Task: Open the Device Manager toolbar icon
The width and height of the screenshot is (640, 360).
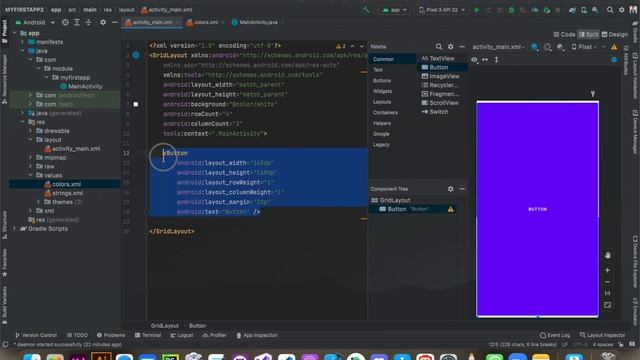Action: coord(584,10)
